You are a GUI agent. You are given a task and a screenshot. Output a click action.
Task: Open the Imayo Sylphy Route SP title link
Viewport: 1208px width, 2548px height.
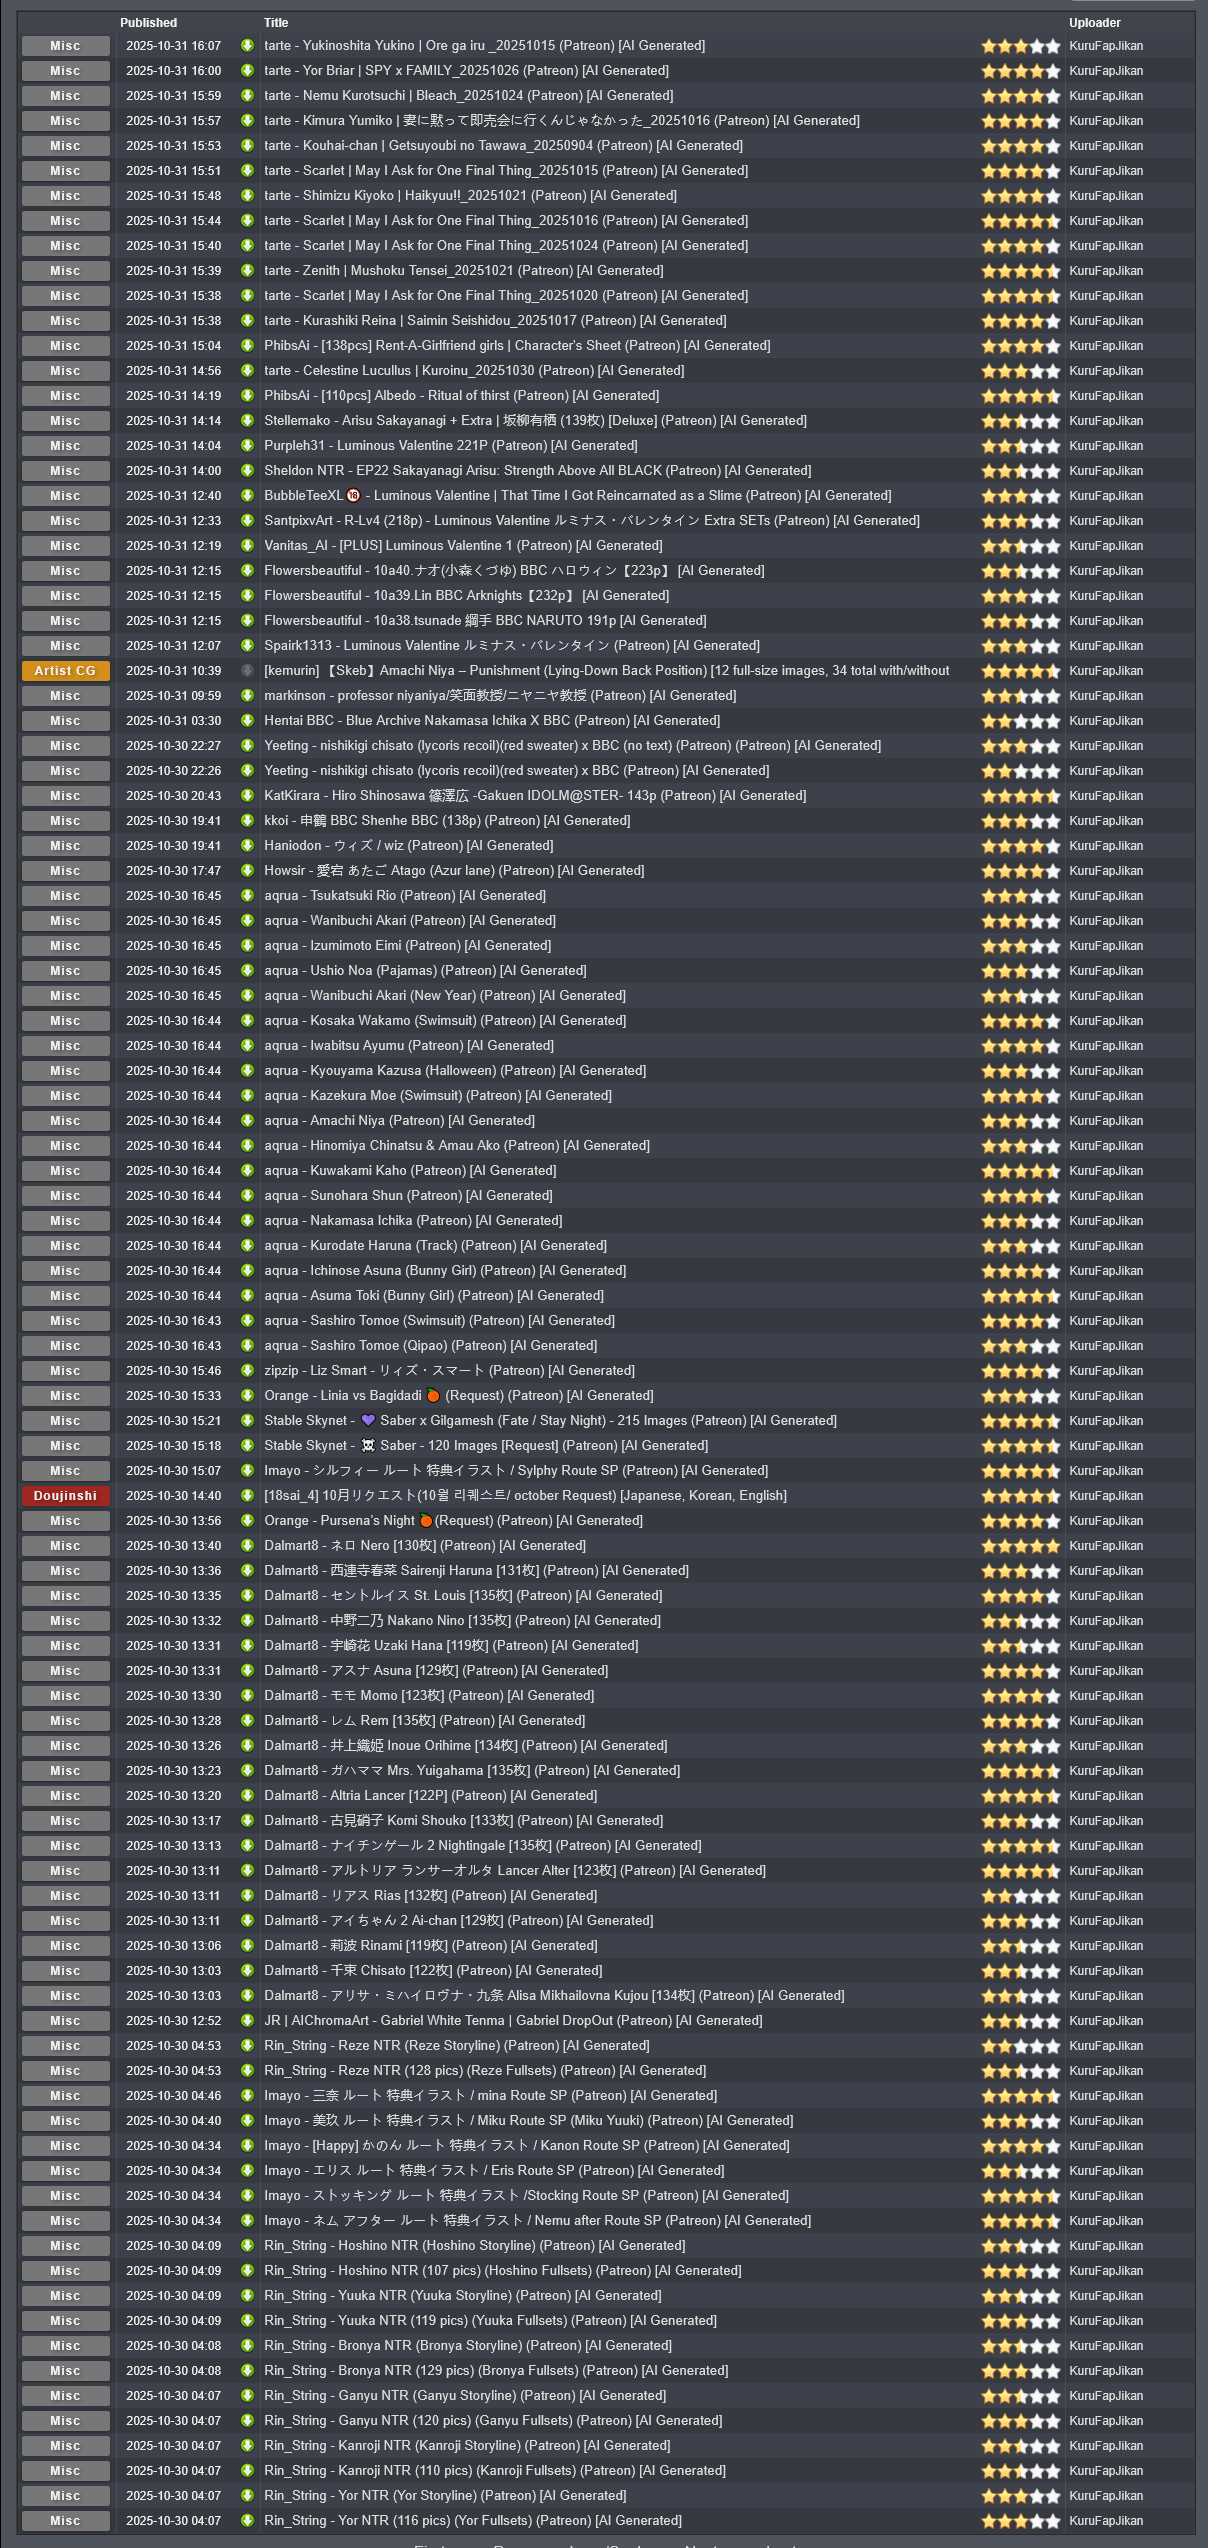click(x=516, y=1471)
